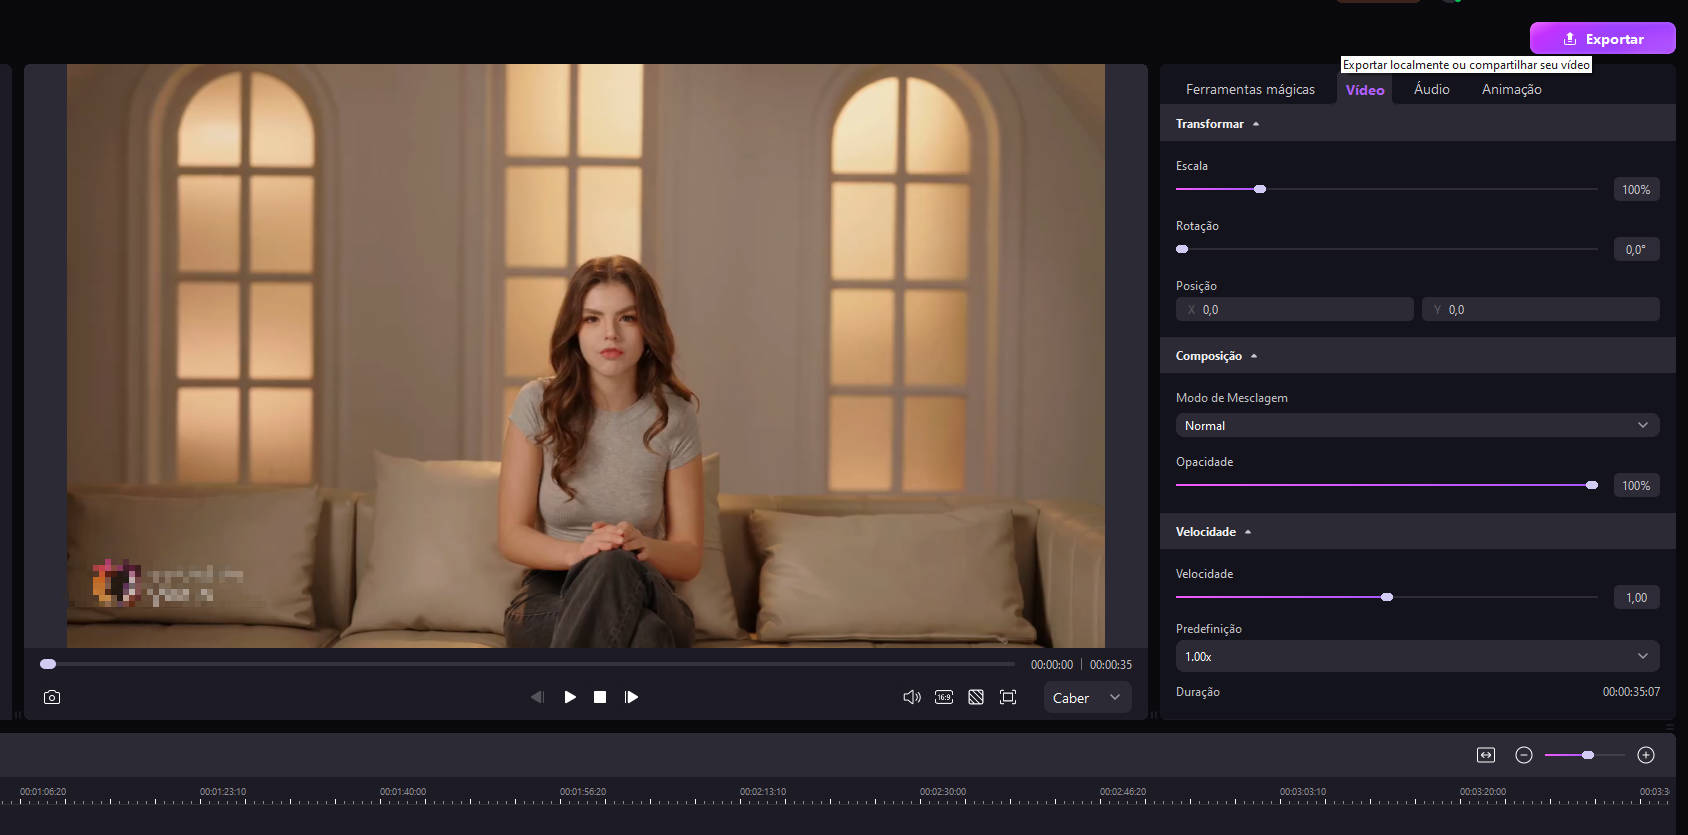Take a snapshot with the camera icon

[x=52, y=697]
